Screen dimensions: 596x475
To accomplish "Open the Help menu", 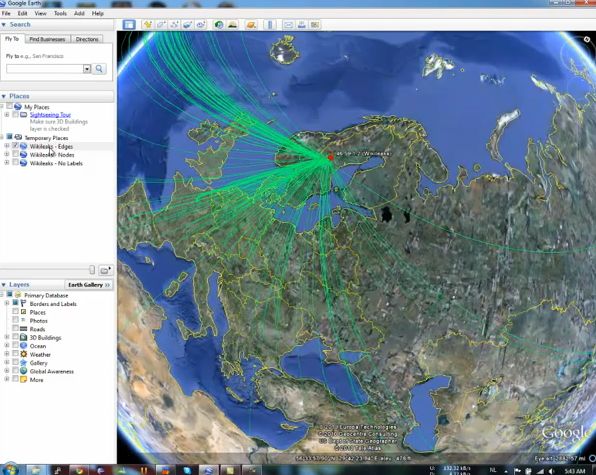I will [98, 13].
